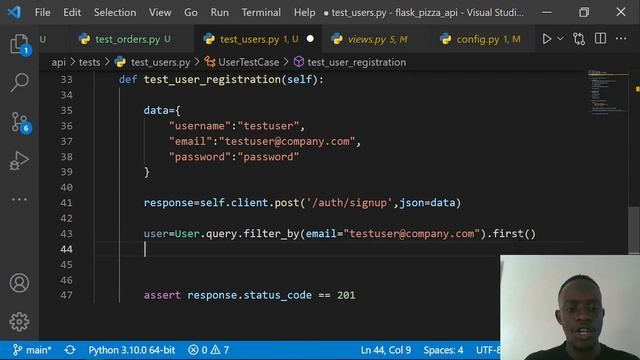Synchronize changes icon in status bar
The height and width of the screenshot is (360, 640).
click(70, 350)
